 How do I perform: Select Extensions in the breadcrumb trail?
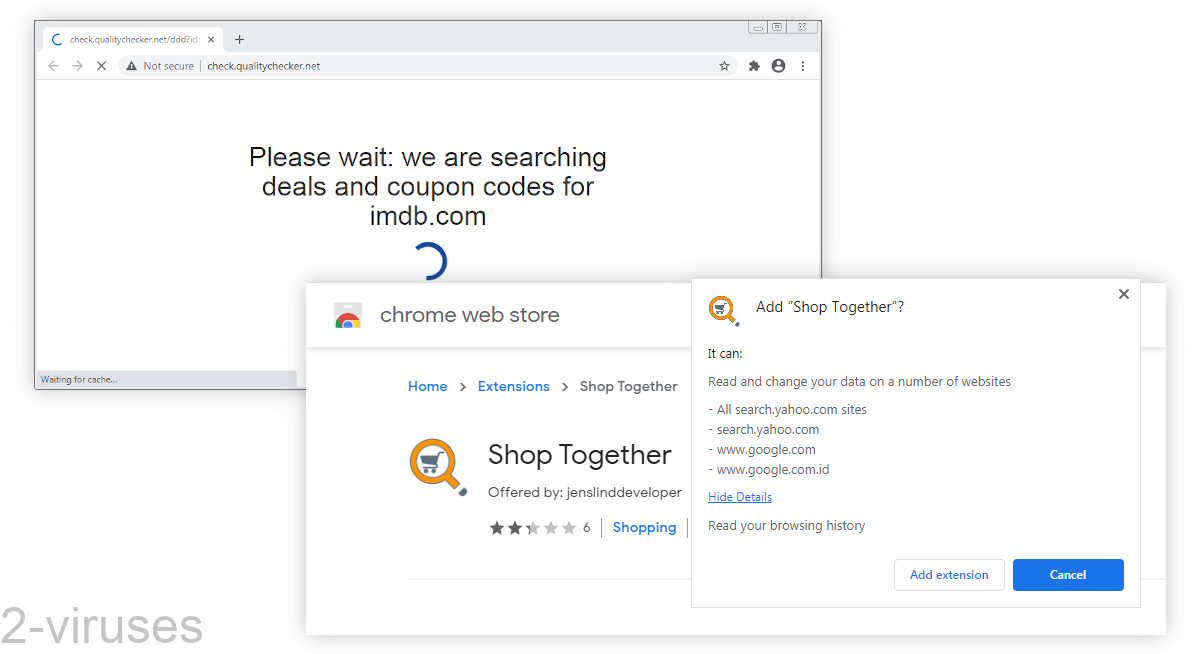point(513,386)
